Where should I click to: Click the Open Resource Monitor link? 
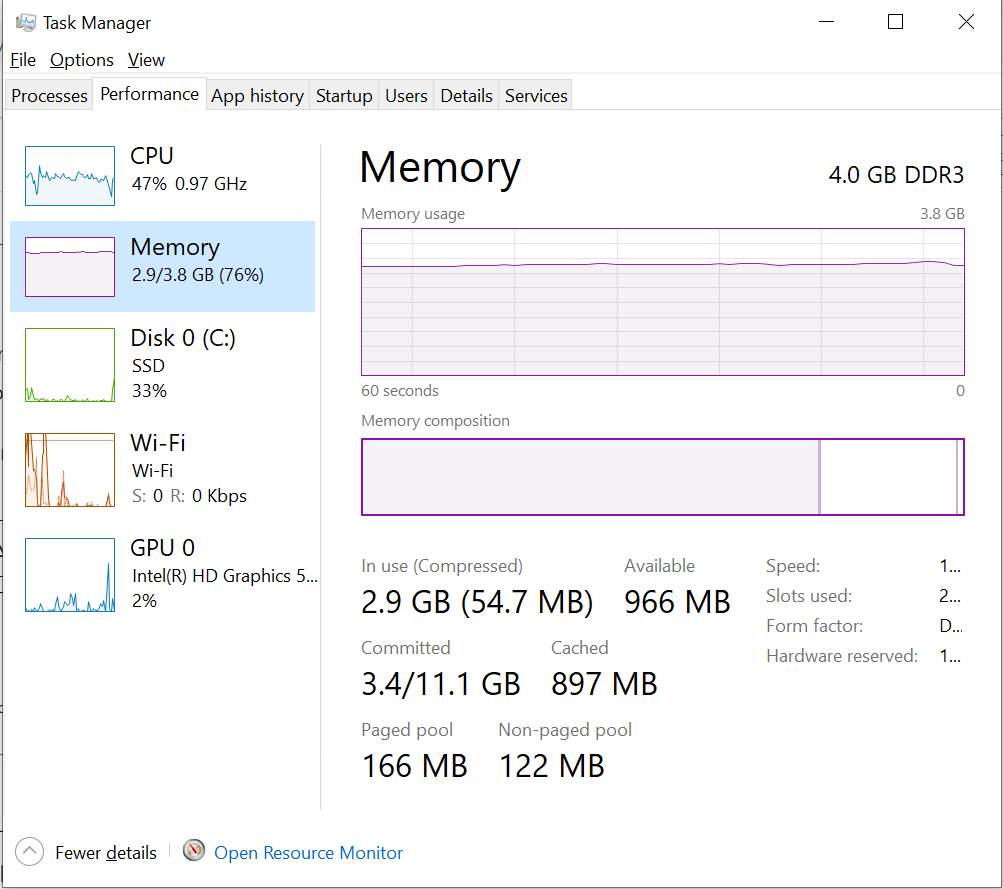coord(308,853)
